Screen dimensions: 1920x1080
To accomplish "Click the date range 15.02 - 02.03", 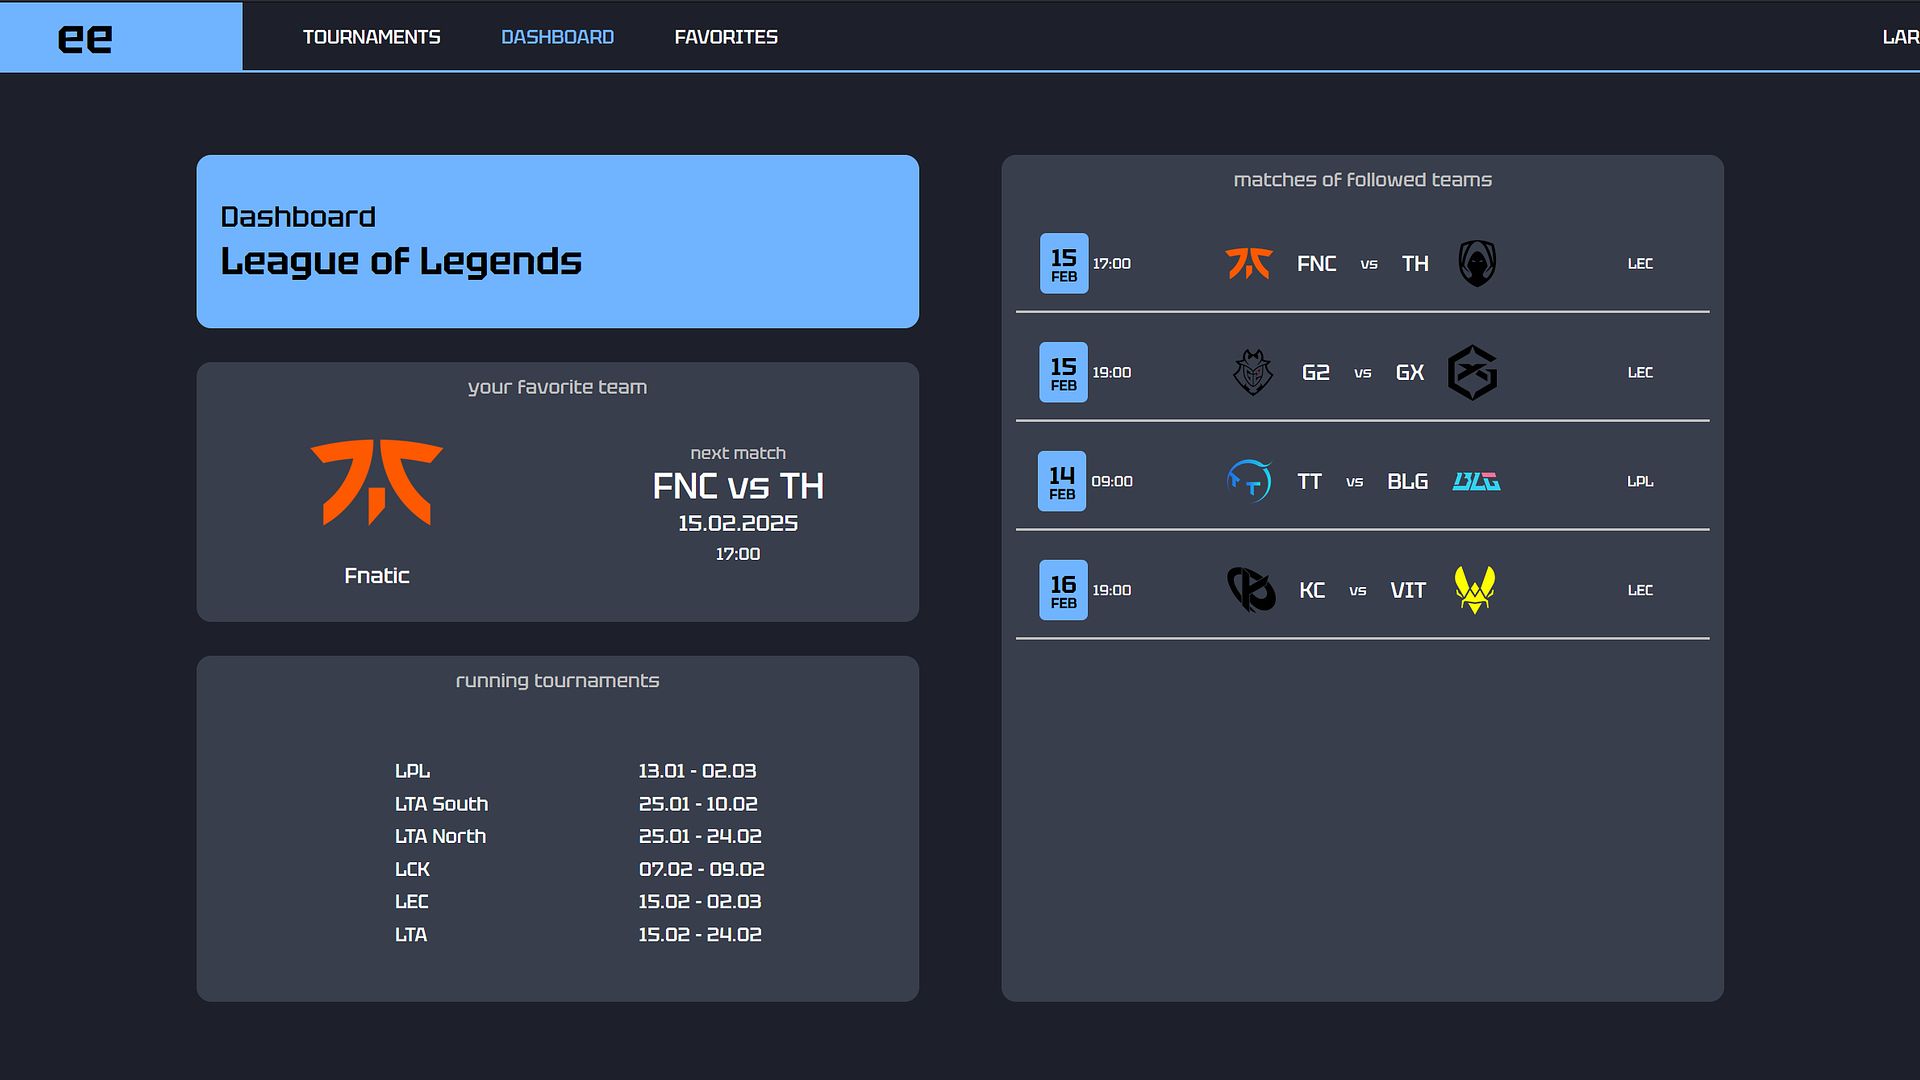I will [x=700, y=902].
